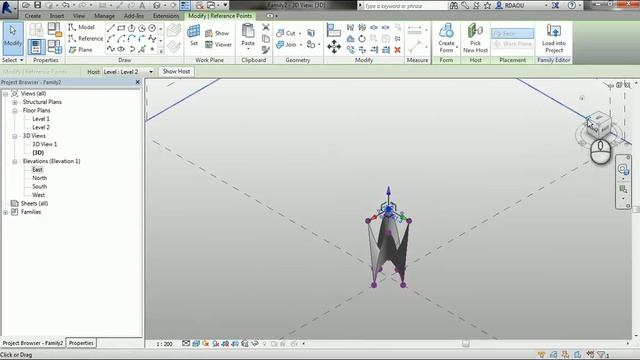Click the Help question mark icon
Image resolution: width=640 pixels, height=360 pixels.
click(x=572, y=5)
